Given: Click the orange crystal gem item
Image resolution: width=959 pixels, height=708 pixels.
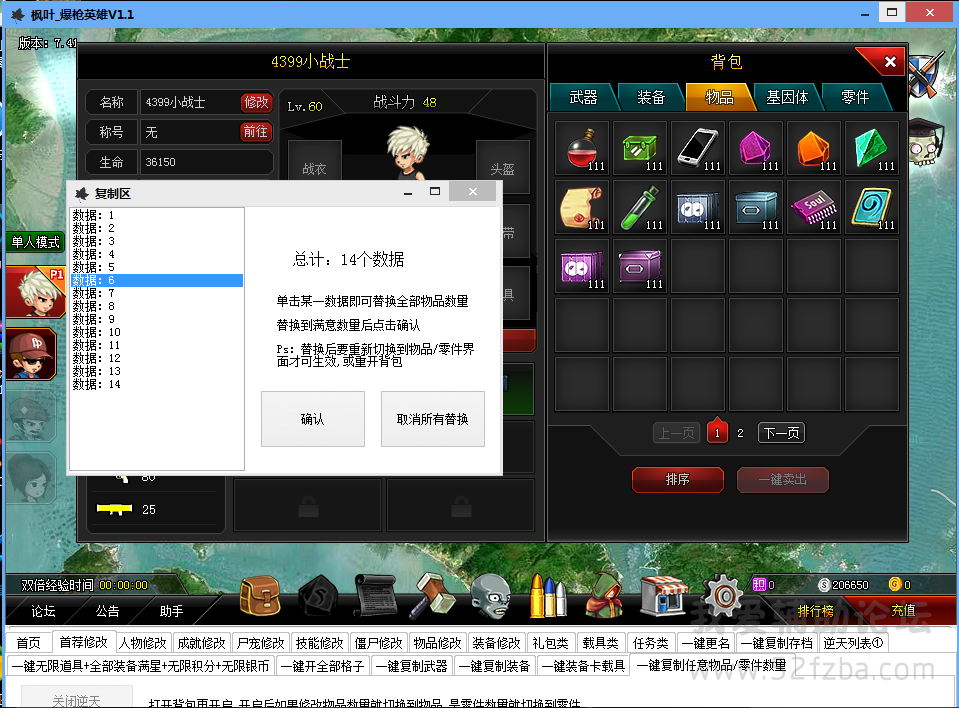Looking at the screenshot, I should tap(814, 149).
